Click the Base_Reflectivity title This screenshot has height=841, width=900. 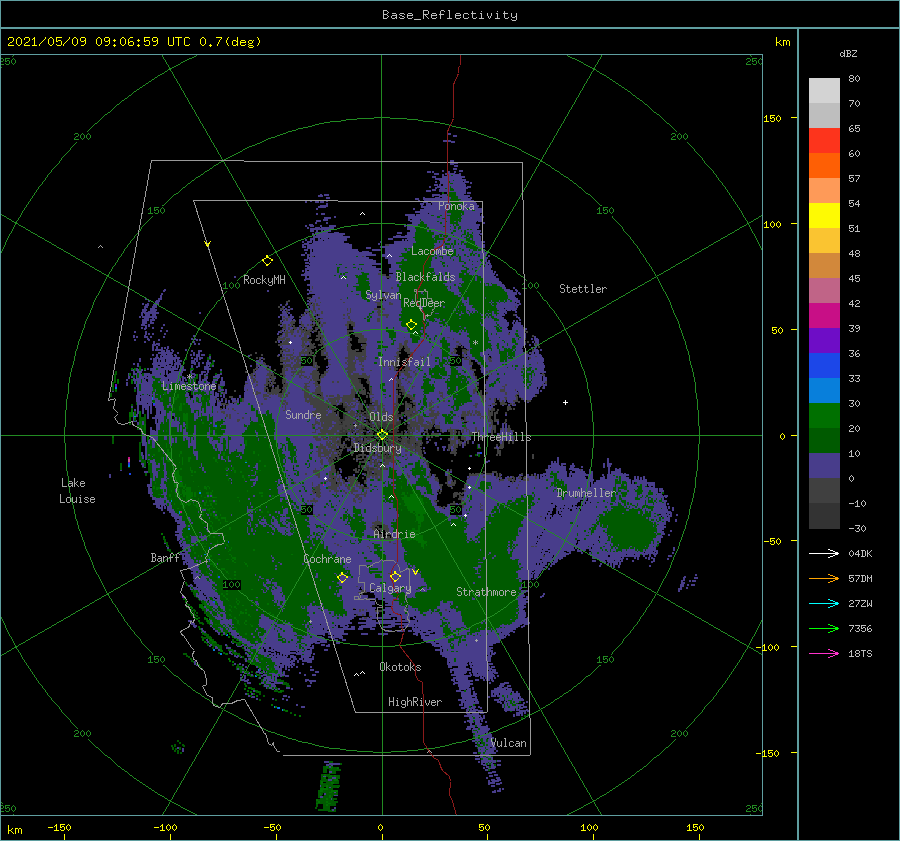450,15
